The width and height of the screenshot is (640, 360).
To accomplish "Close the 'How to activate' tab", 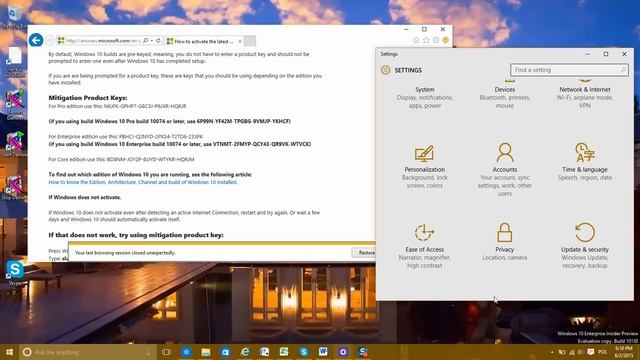I will [240, 41].
